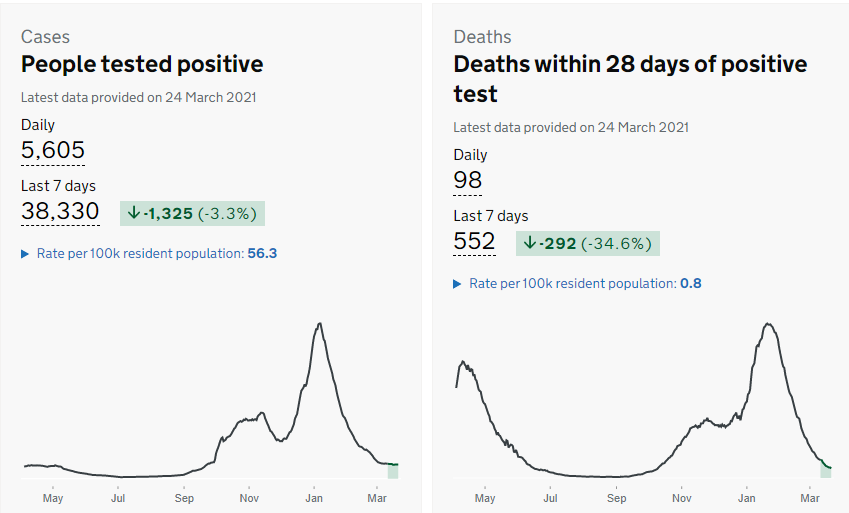This screenshot has height=513, width=849.
Task: Click the daily deaths figure 98
Action: (x=468, y=180)
